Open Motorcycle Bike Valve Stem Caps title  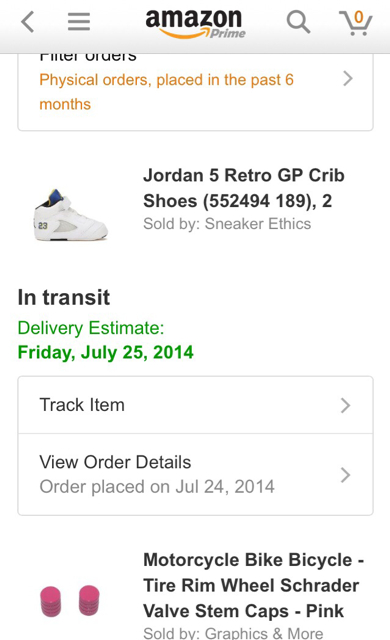(x=254, y=585)
